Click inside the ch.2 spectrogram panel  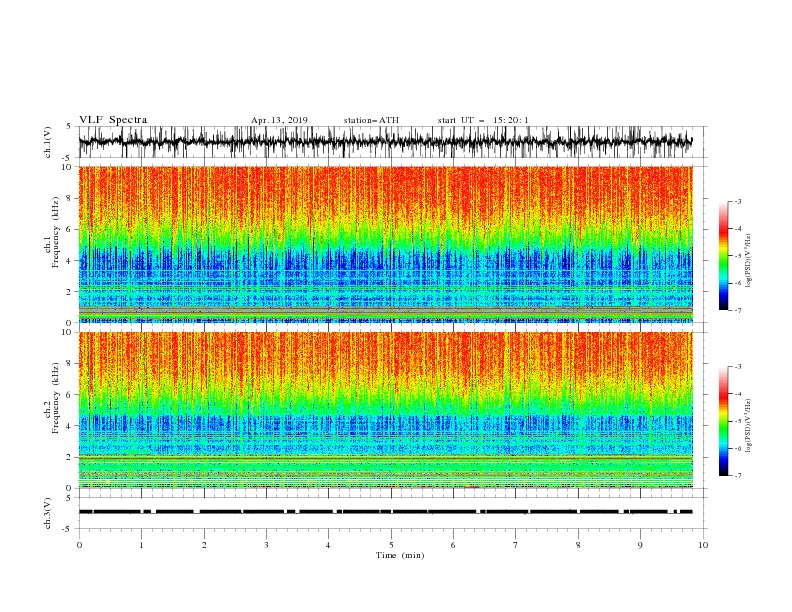pos(385,410)
